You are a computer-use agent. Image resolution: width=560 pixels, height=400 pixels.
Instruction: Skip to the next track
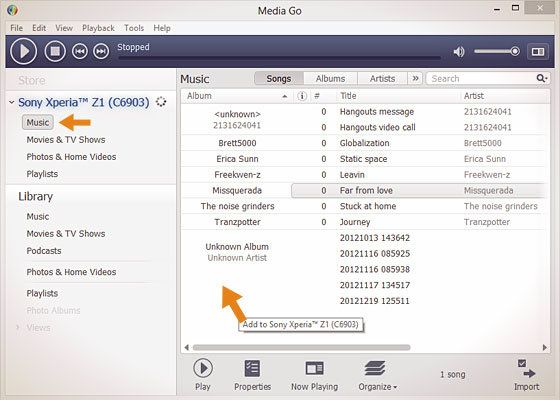click(101, 51)
